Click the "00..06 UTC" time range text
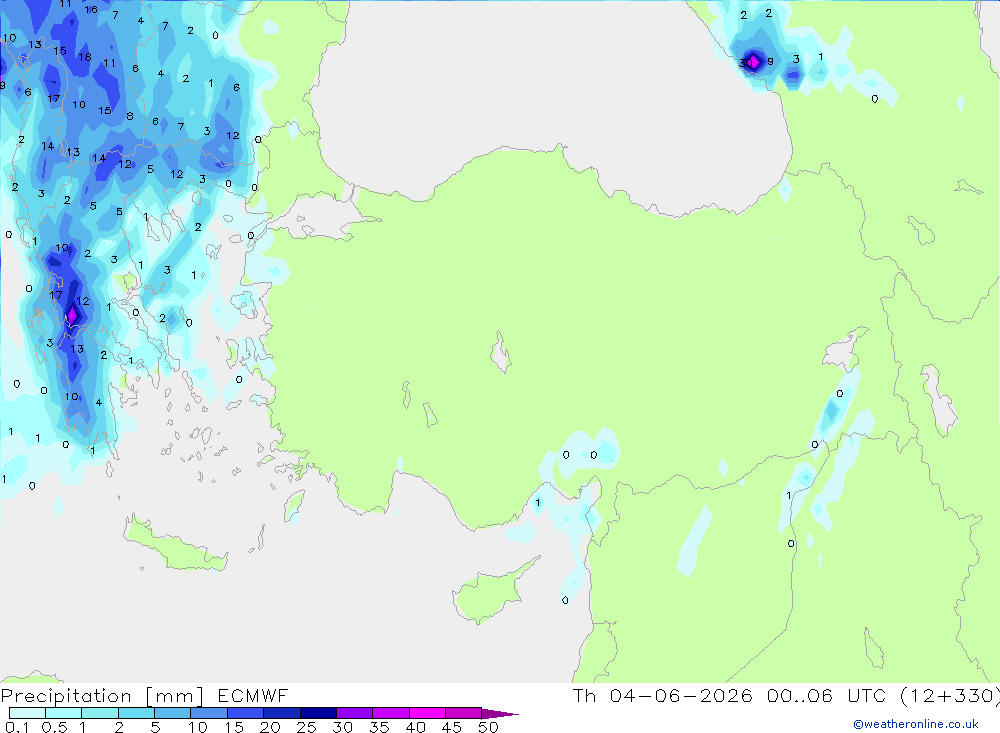This screenshot has width=1000, height=733. [826, 696]
